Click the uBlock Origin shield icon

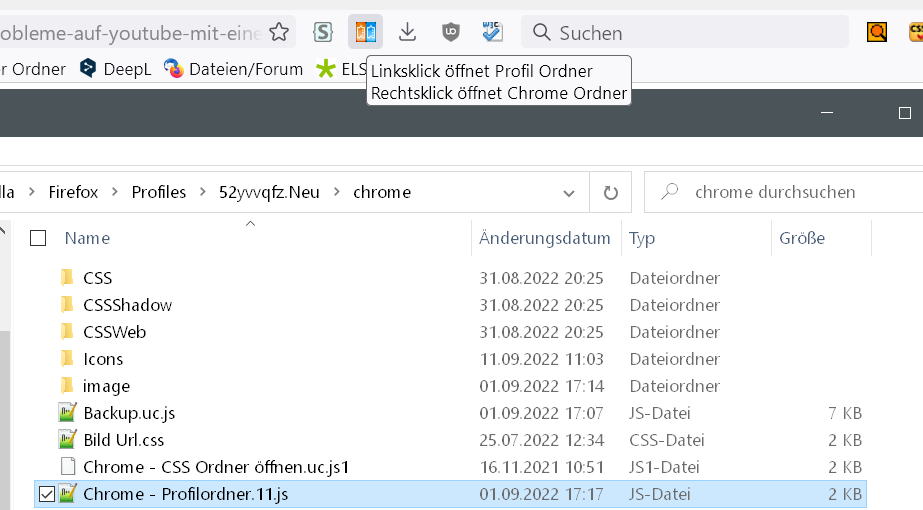coord(451,33)
